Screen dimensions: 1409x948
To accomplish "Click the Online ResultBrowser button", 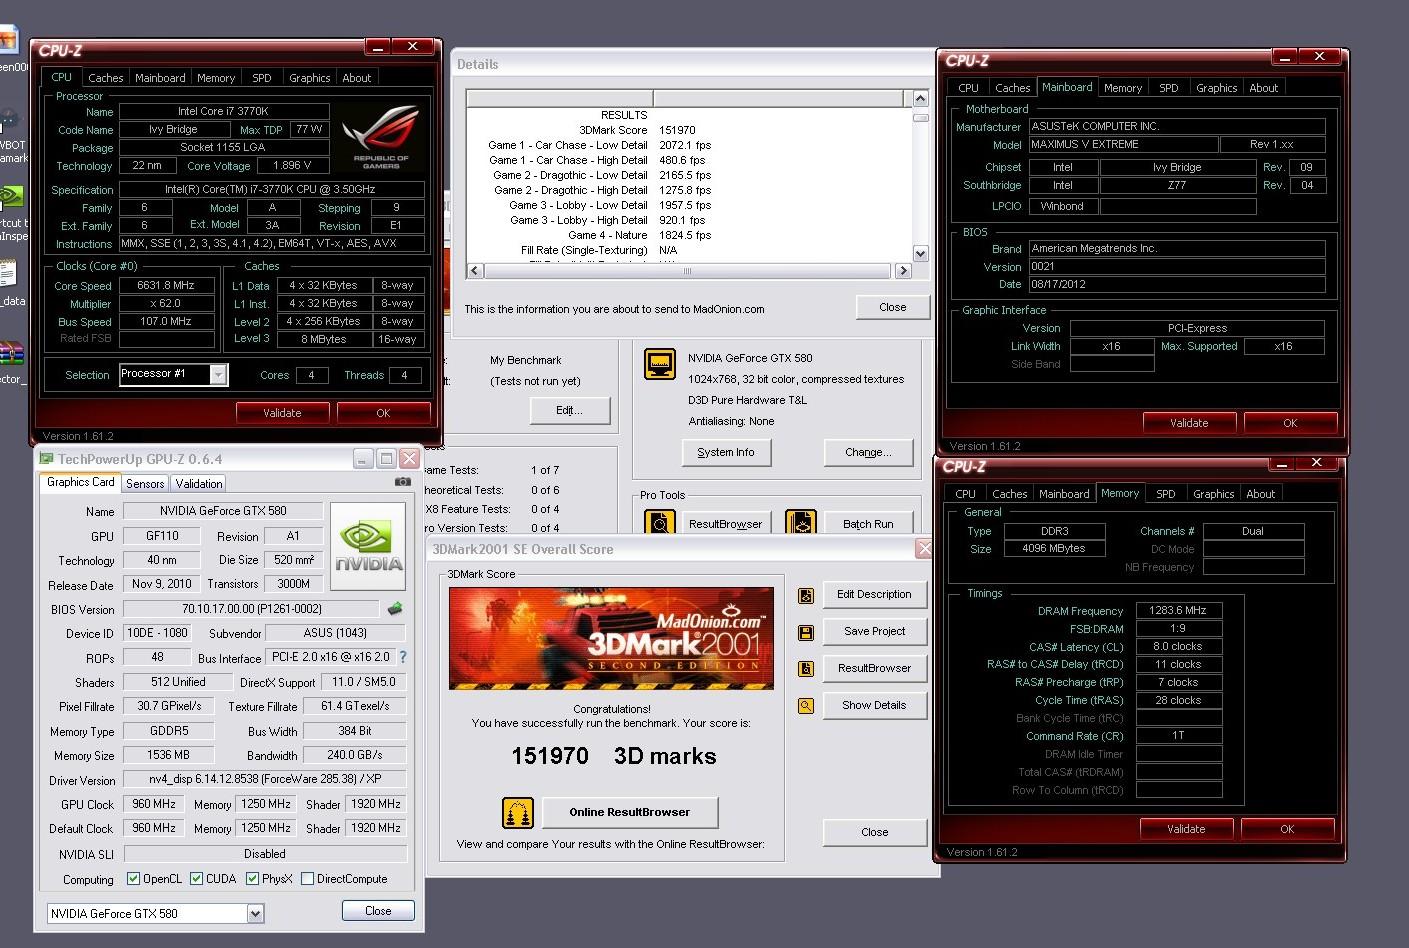I will pos(630,812).
